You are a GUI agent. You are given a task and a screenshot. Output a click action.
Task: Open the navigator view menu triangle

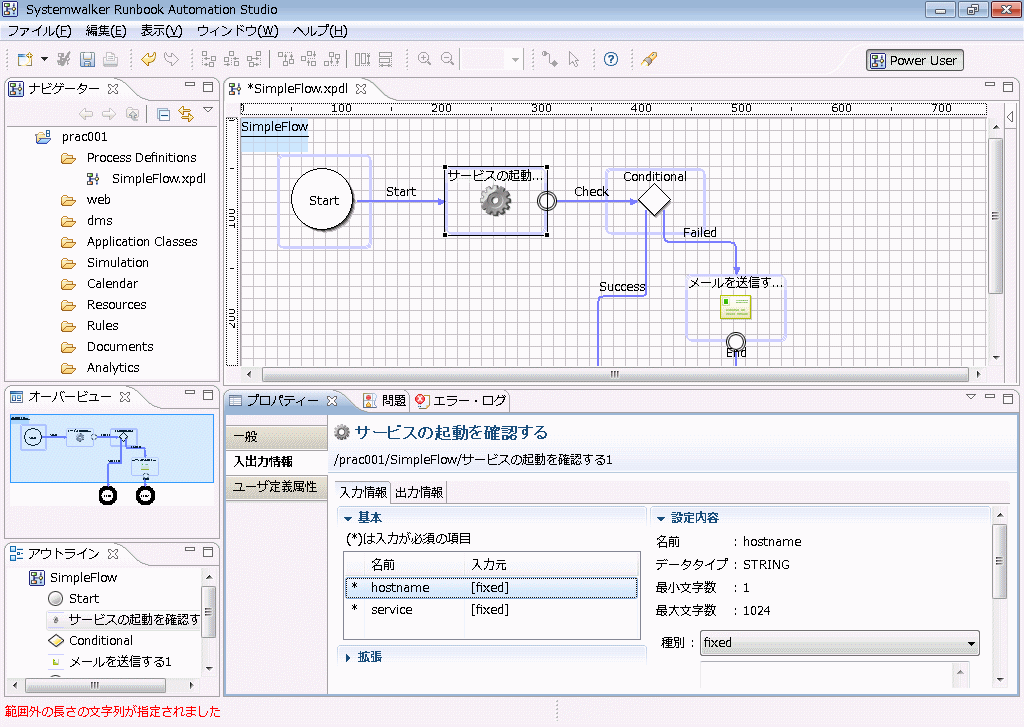pos(208,110)
